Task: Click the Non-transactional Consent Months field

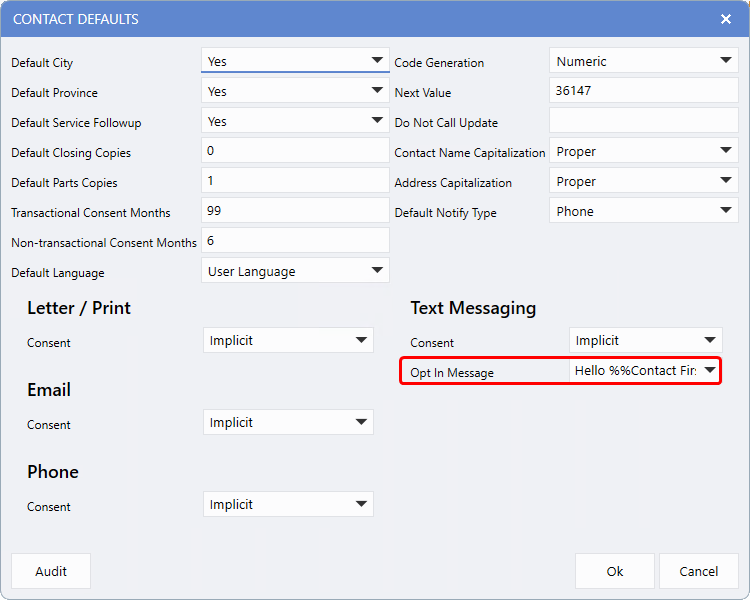Action: click(x=294, y=241)
